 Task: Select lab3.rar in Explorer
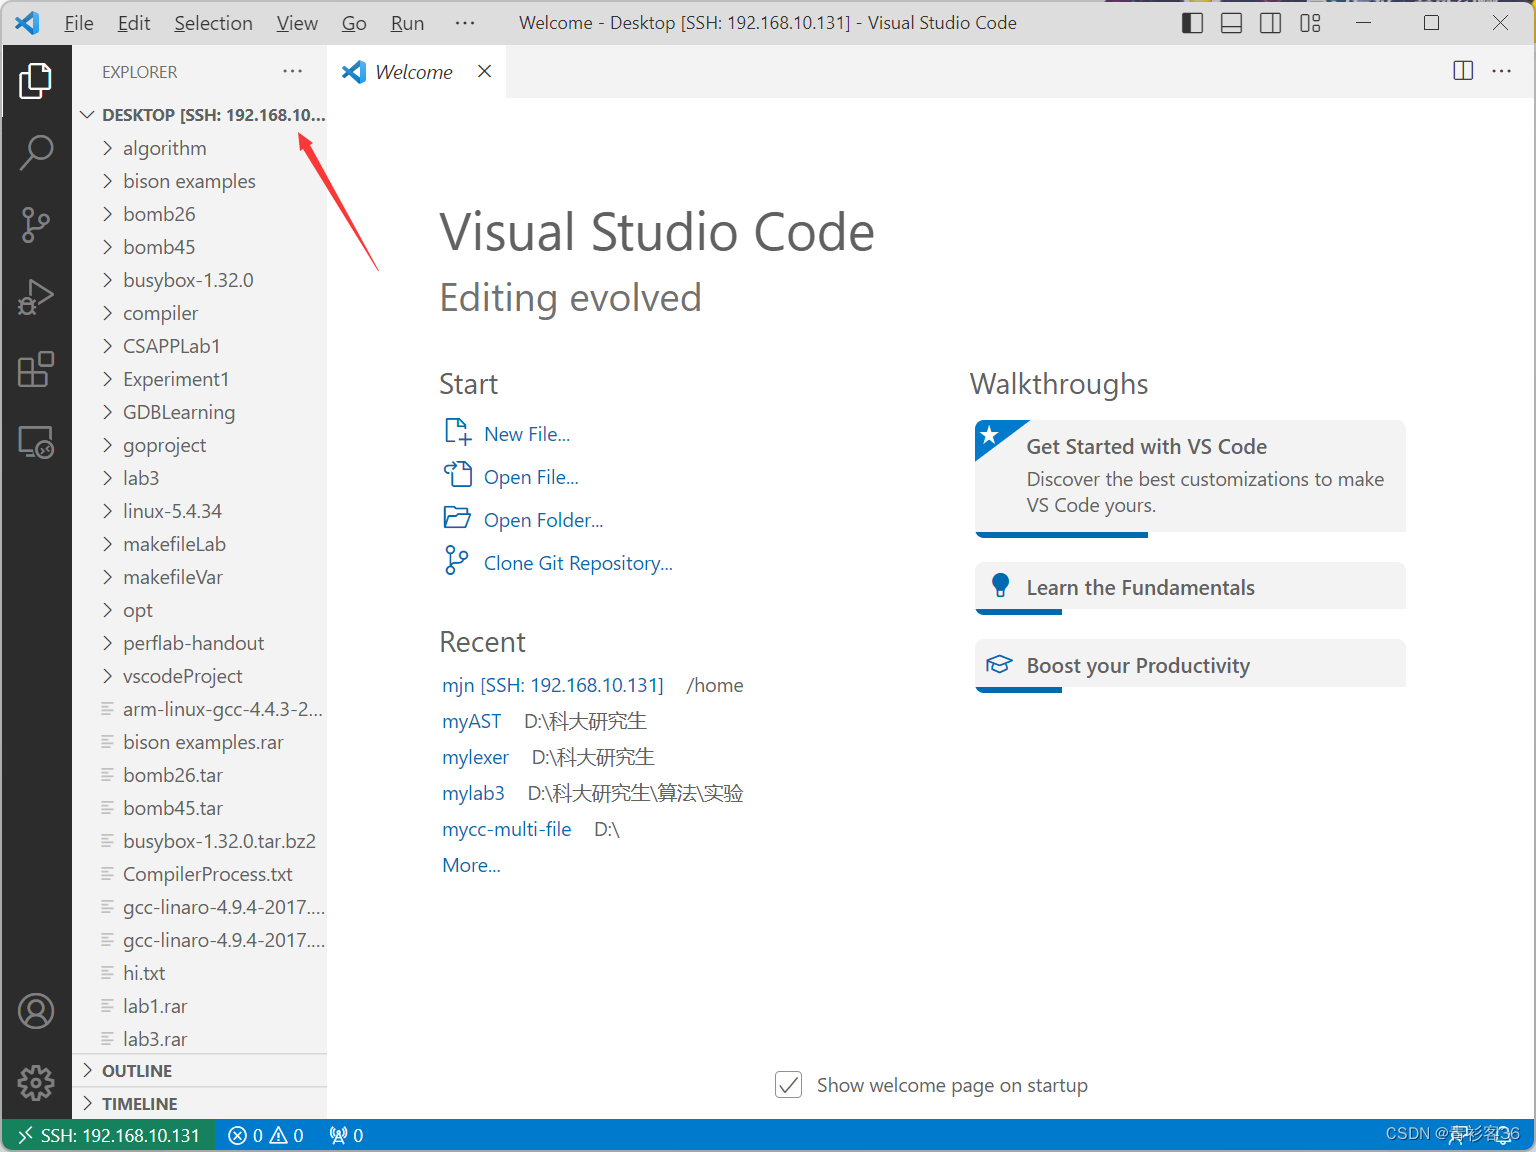200,1039
